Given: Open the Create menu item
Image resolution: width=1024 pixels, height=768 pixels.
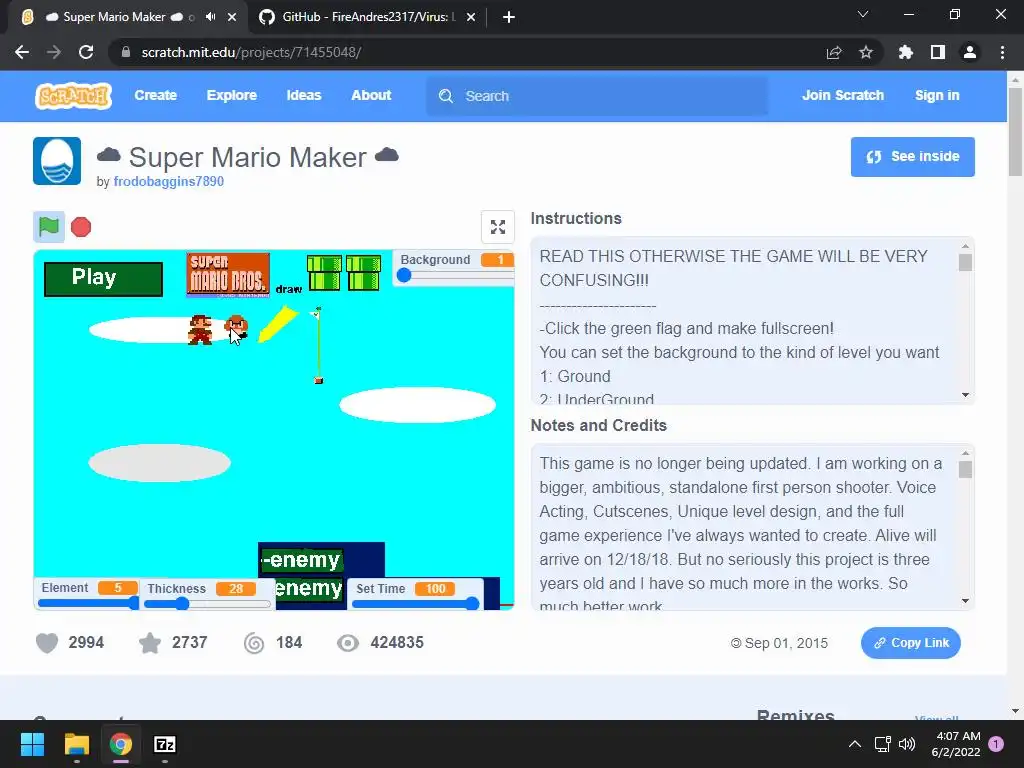Looking at the screenshot, I should (x=155, y=95).
